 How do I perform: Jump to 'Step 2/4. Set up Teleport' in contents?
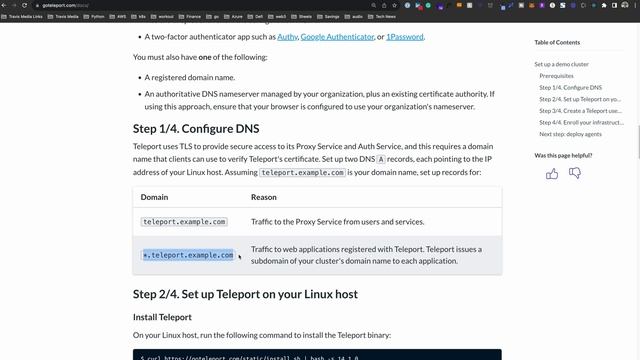pyautogui.click(x=580, y=99)
